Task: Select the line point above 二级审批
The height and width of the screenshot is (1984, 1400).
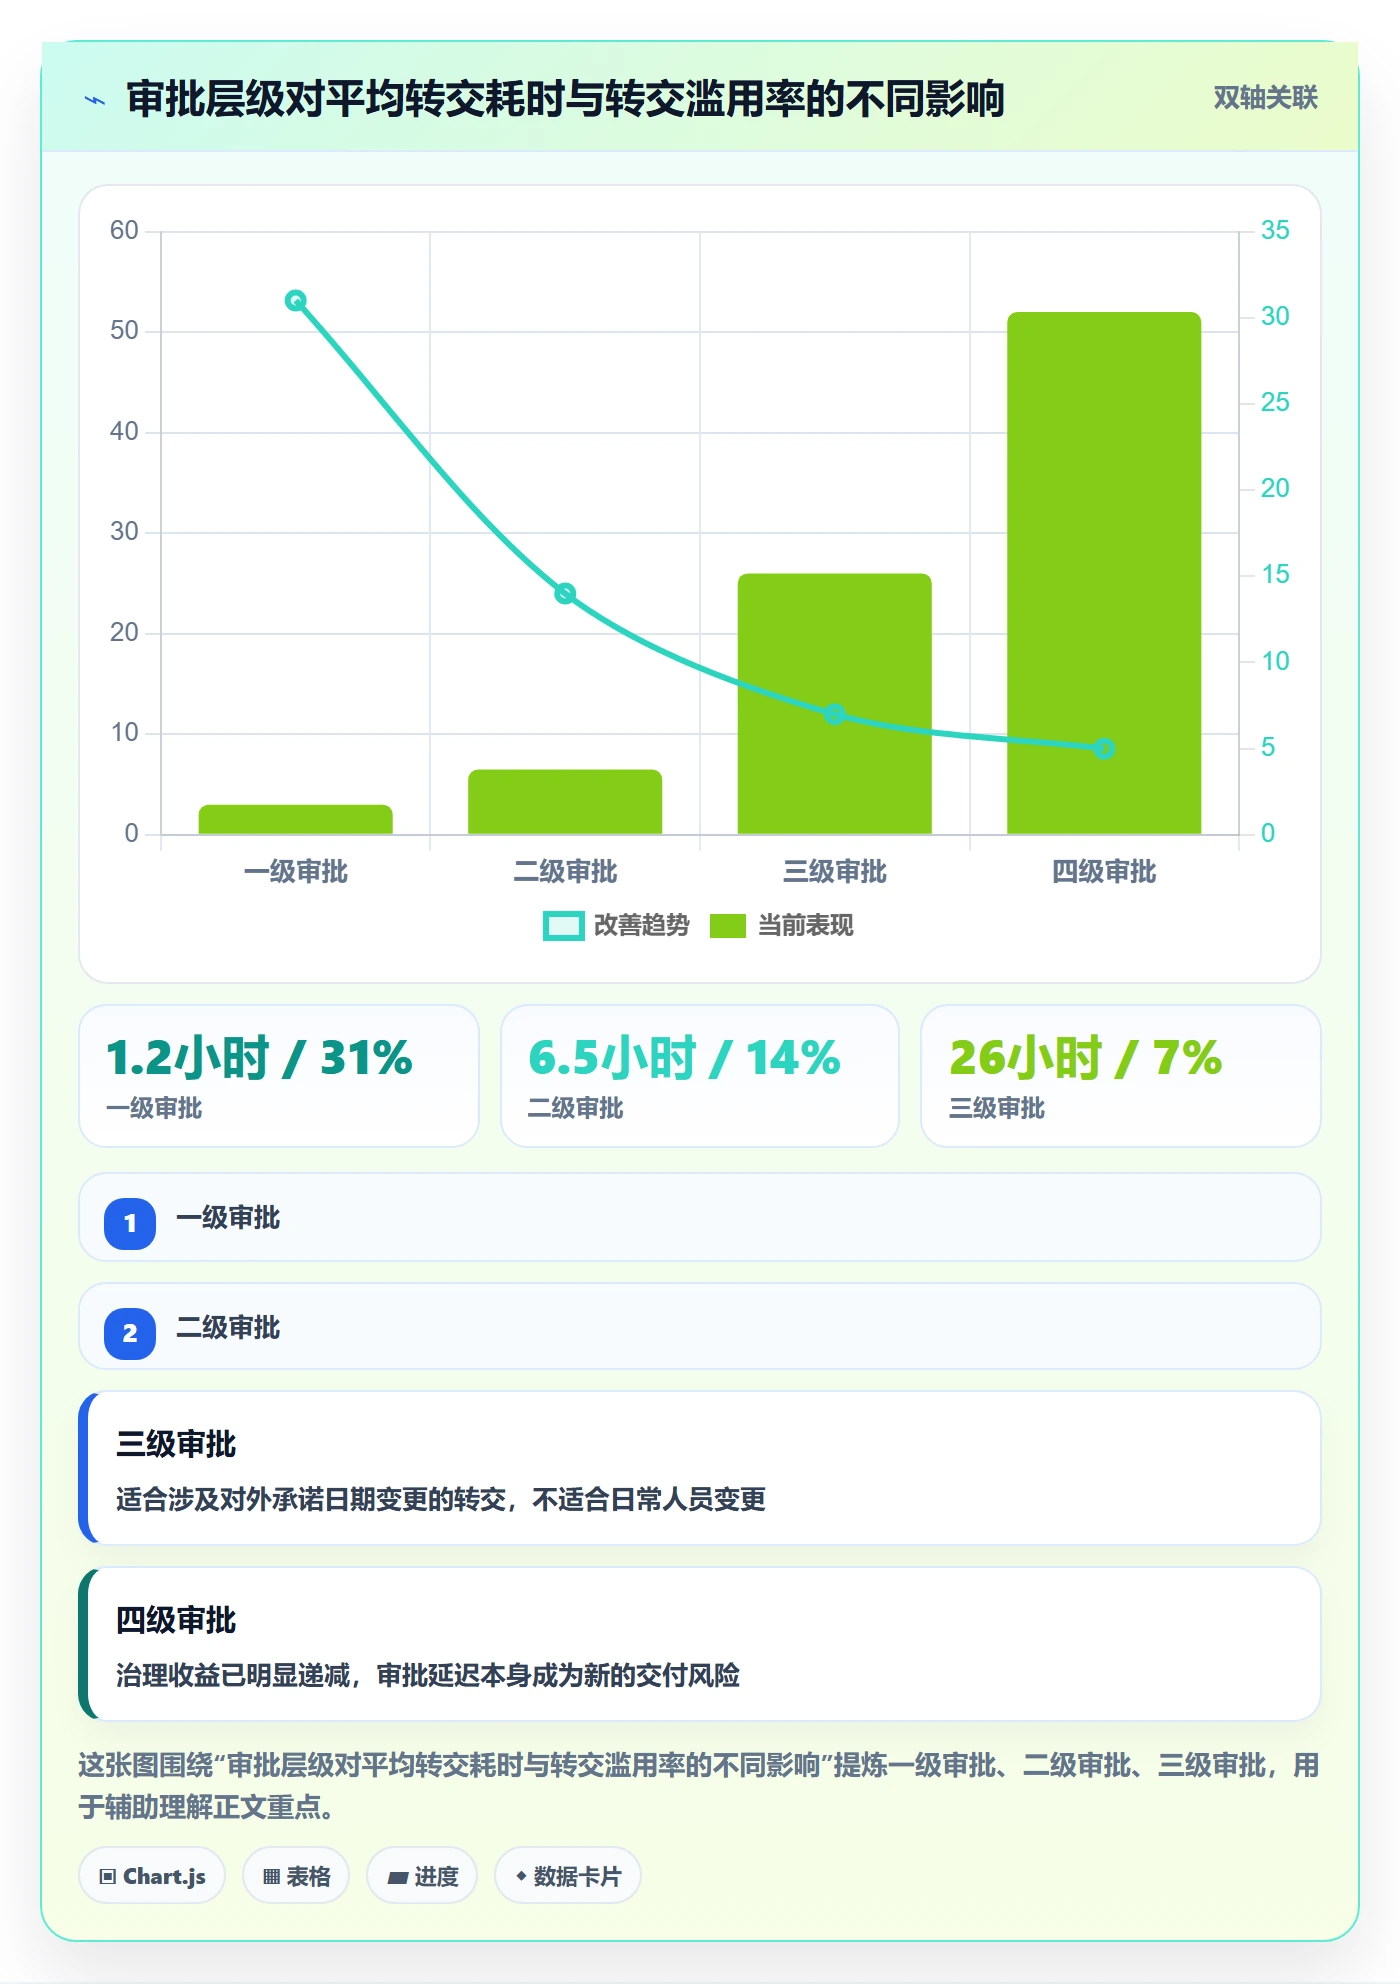Action: coord(565,594)
